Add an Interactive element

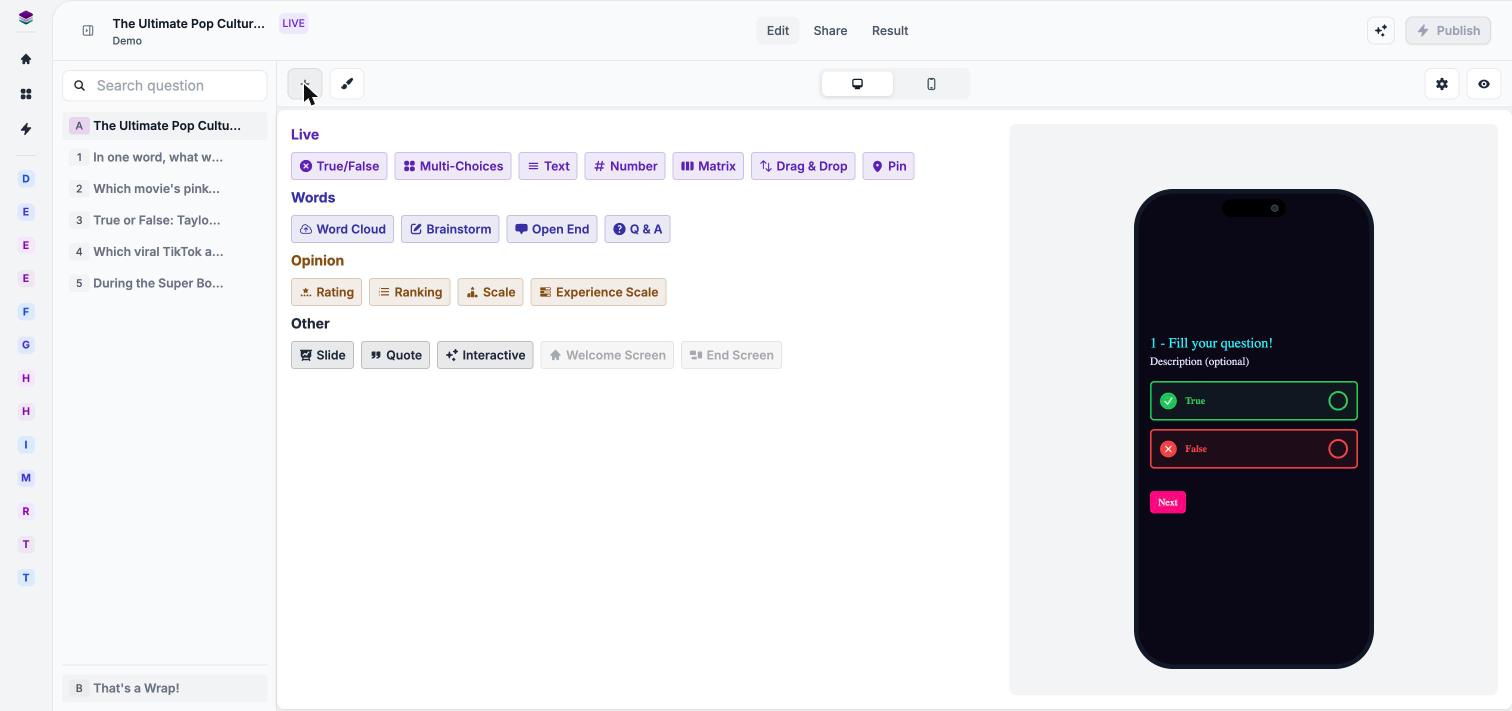485,355
